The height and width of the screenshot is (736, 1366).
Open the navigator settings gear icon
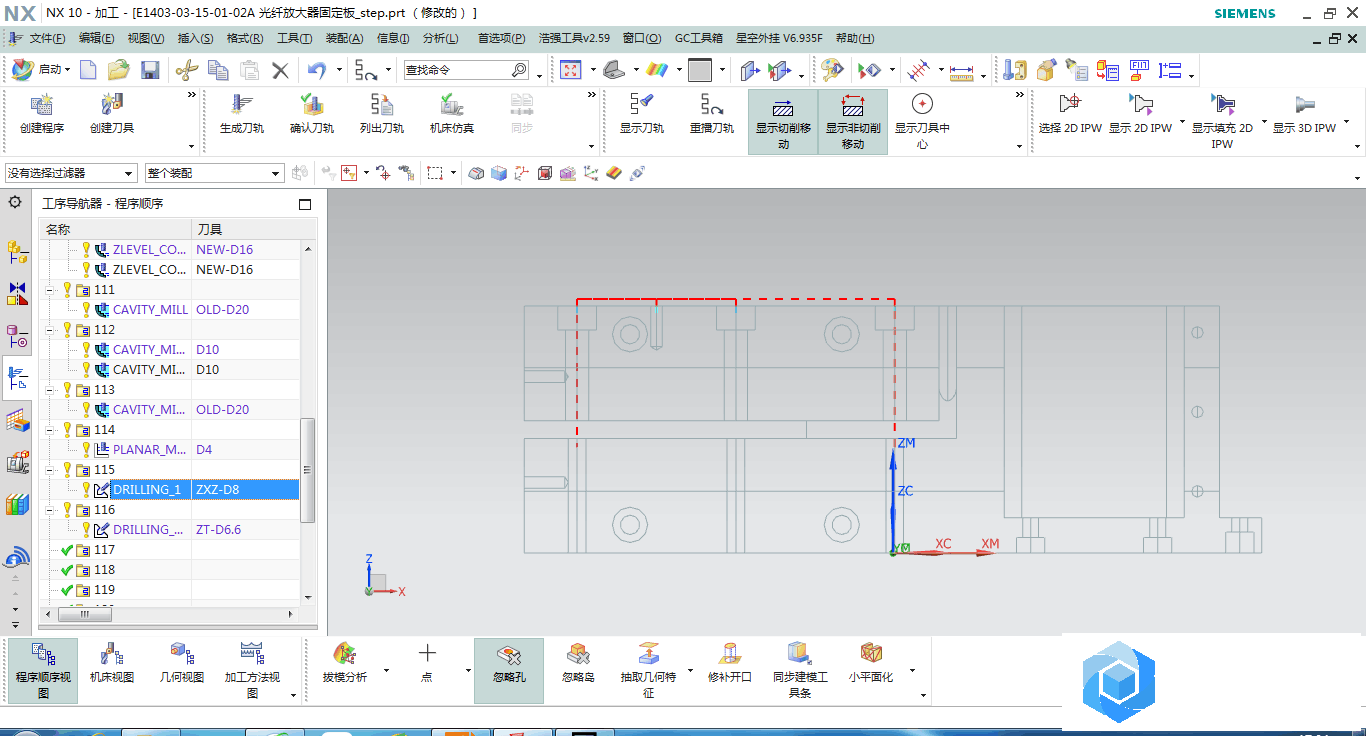15,202
